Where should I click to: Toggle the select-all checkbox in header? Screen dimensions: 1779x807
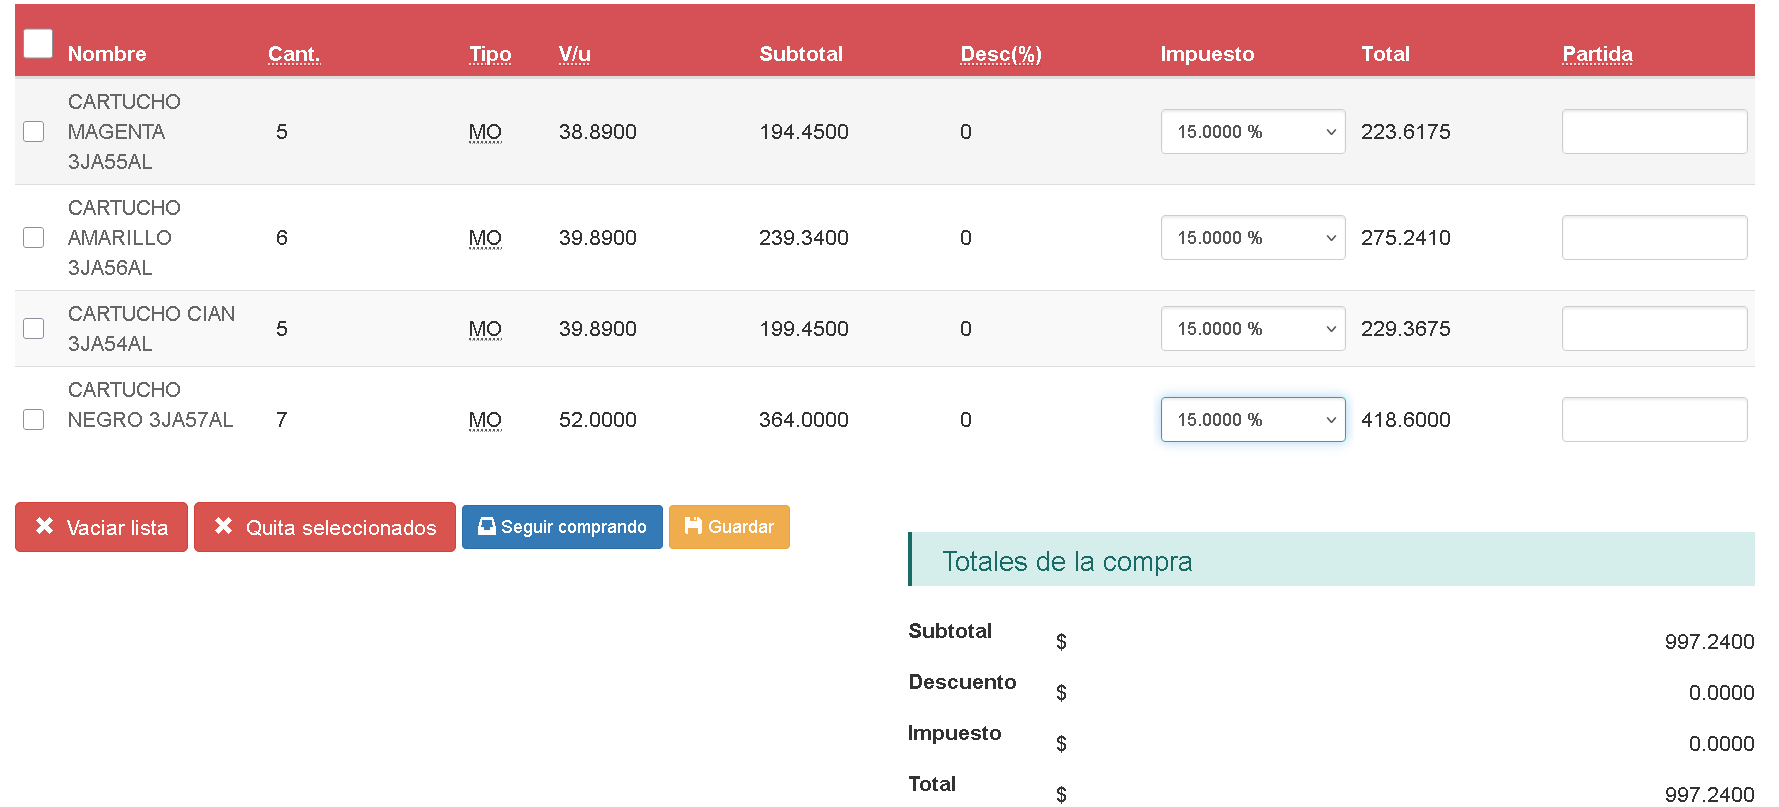38,43
